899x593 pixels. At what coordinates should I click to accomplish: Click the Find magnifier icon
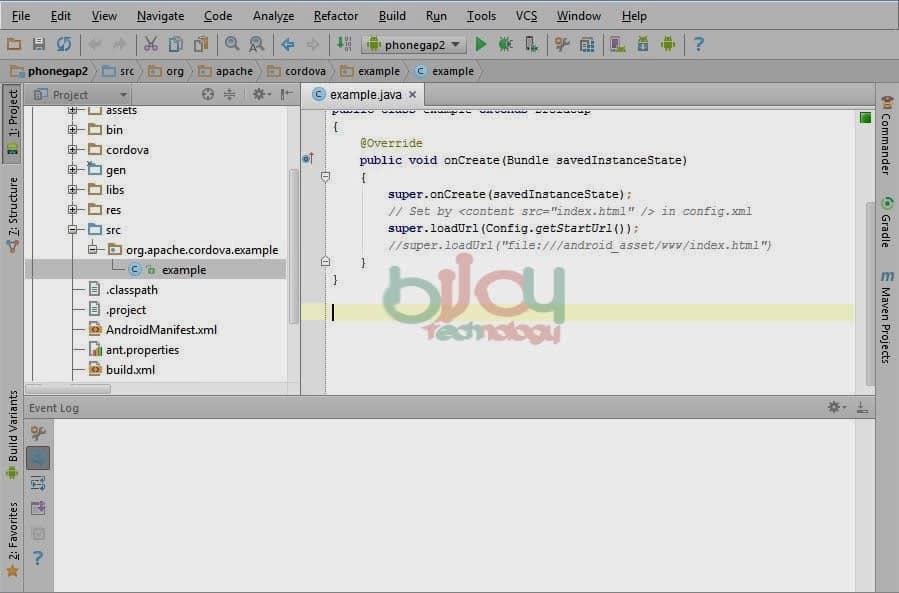pos(232,44)
